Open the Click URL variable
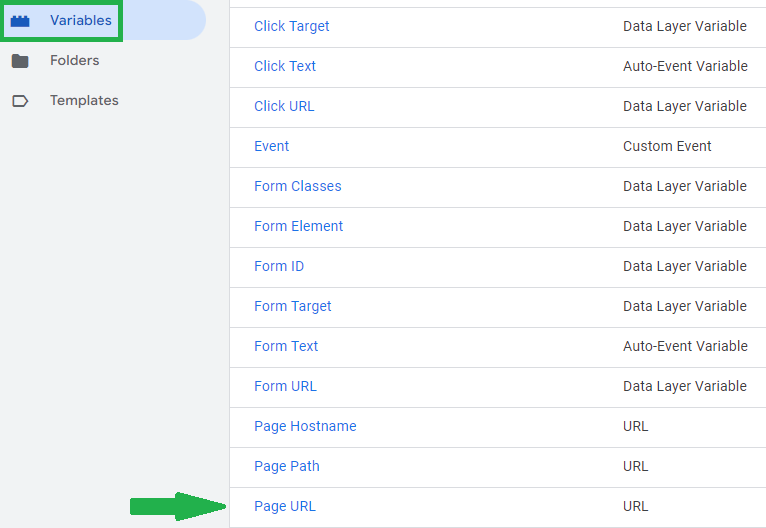The width and height of the screenshot is (766, 528). click(x=284, y=106)
